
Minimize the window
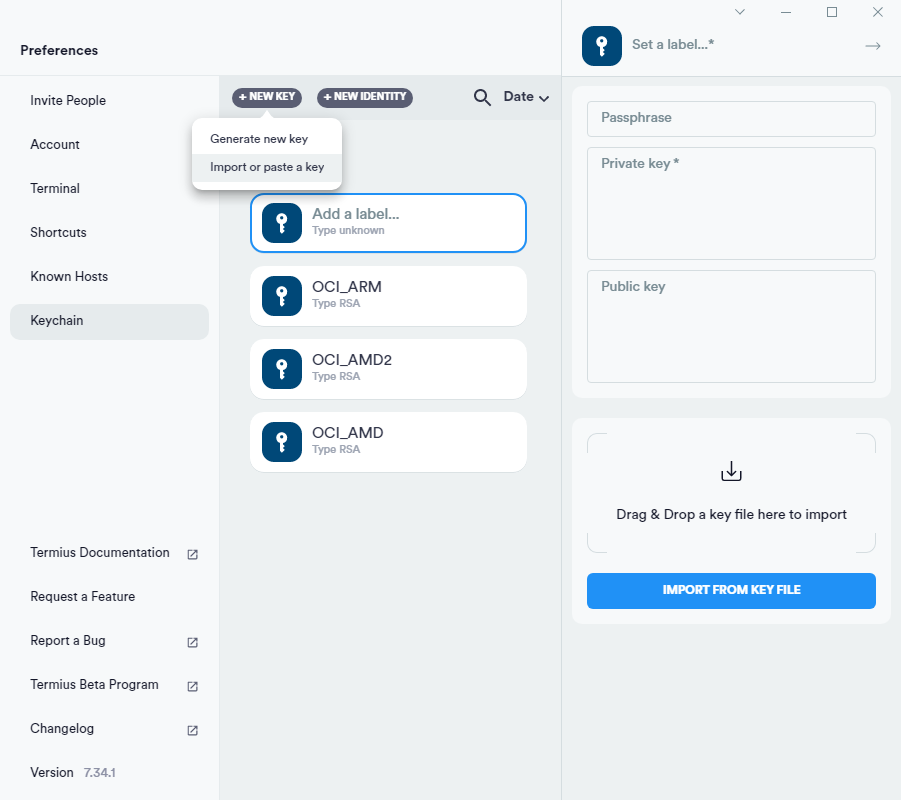[x=786, y=12]
